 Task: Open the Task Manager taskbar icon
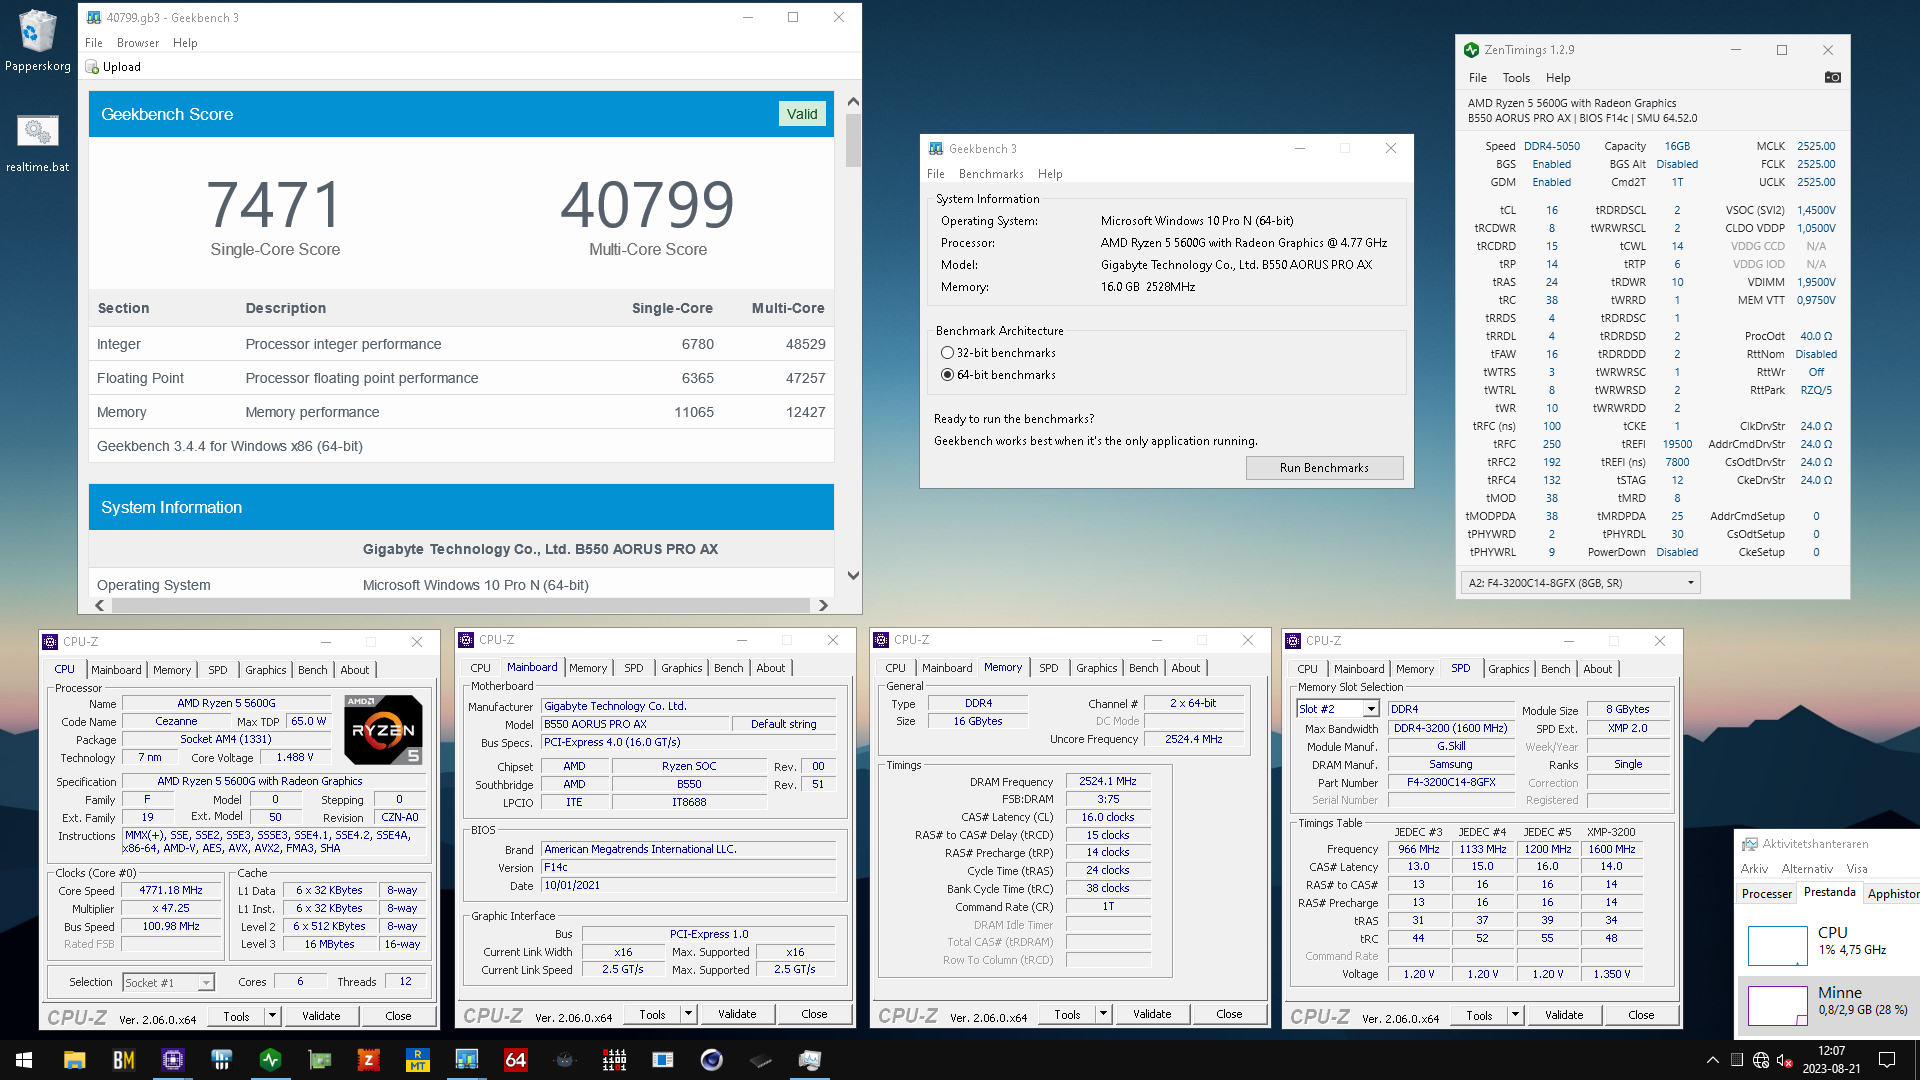810,1060
